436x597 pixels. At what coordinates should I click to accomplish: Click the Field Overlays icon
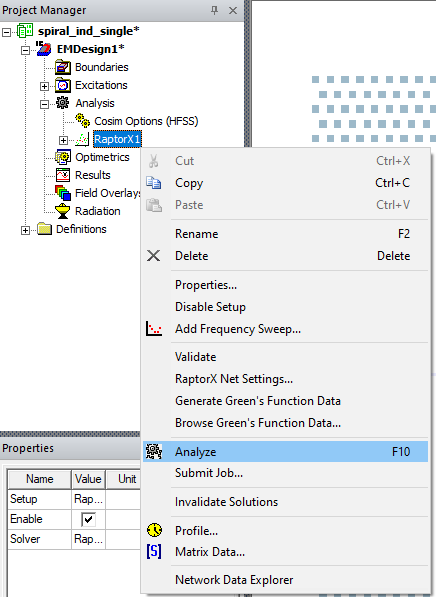[x=63, y=193]
